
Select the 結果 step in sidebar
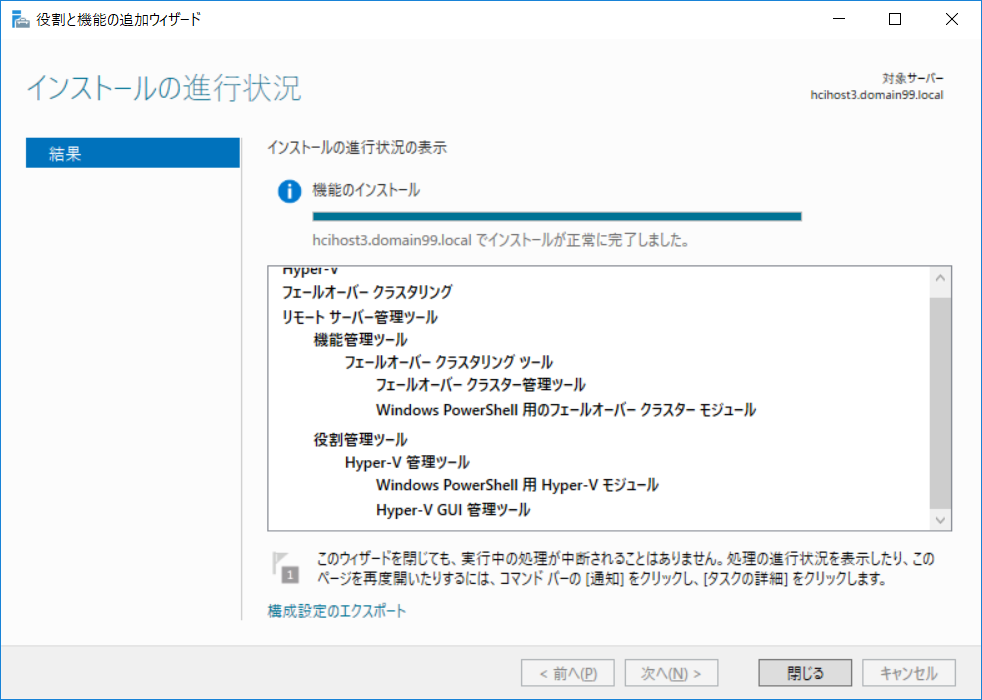133,153
